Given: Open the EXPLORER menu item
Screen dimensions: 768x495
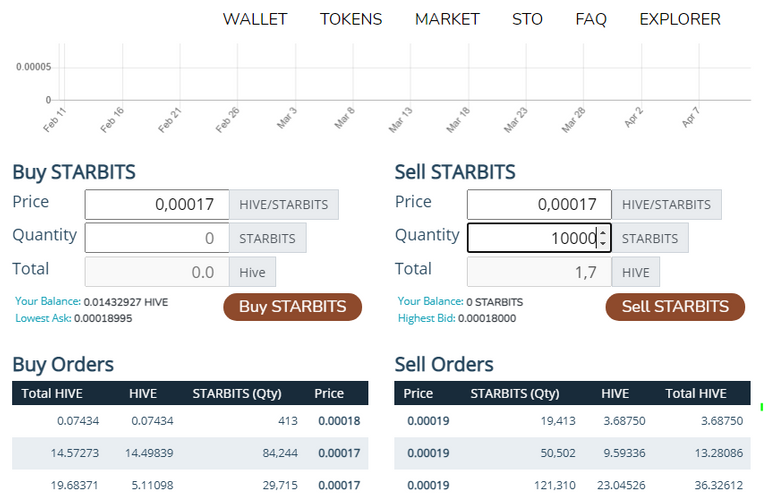Looking at the screenshot, I should click(680, 19).
